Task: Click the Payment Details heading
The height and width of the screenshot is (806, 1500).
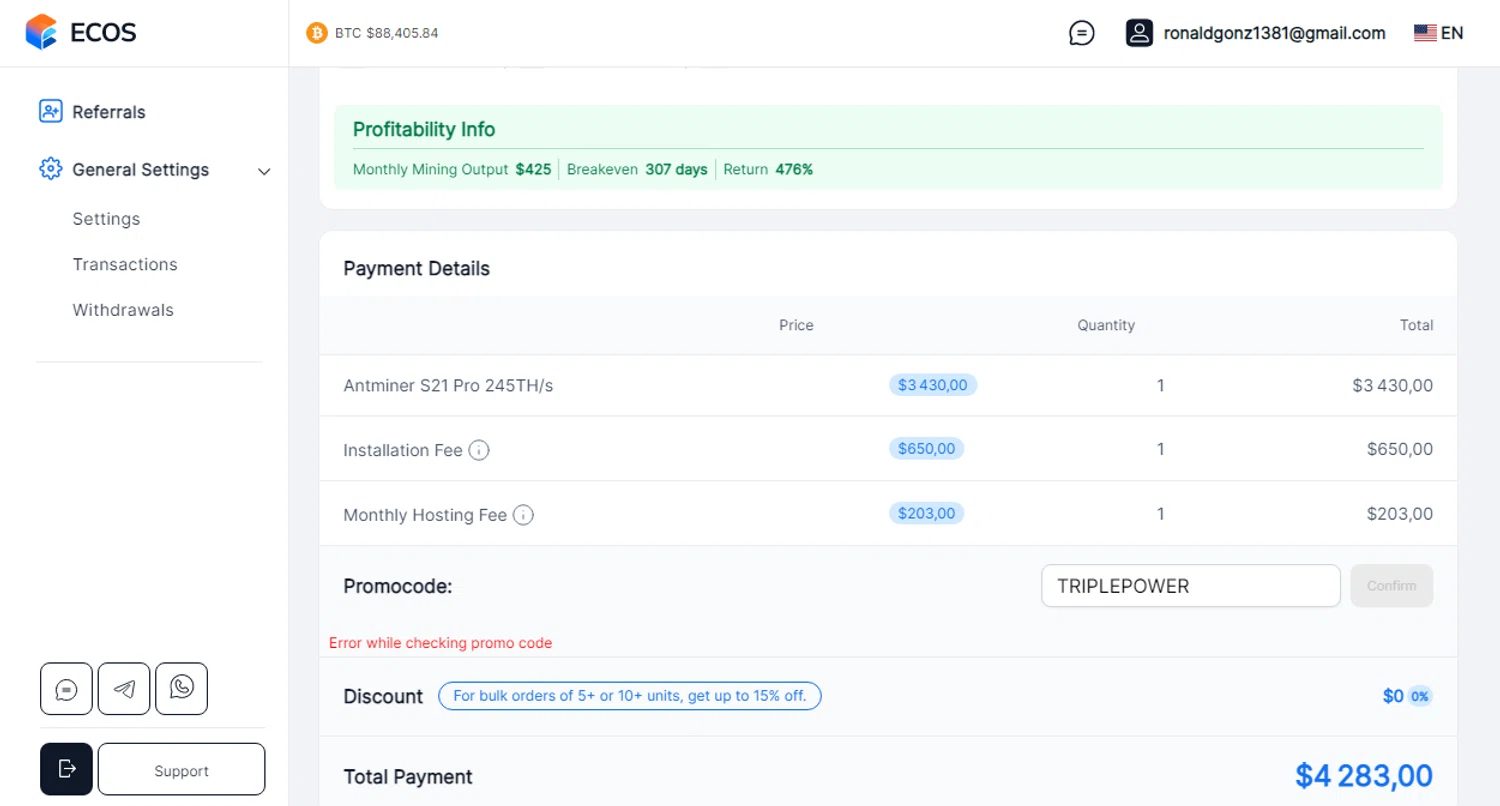Action: tap(416, 268)
